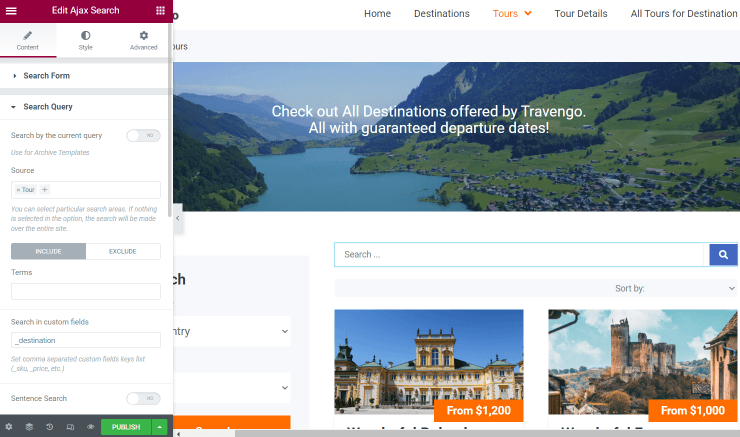Click the Publish button
The width and height of the screenshot is (740, 437).
(126, 427)
